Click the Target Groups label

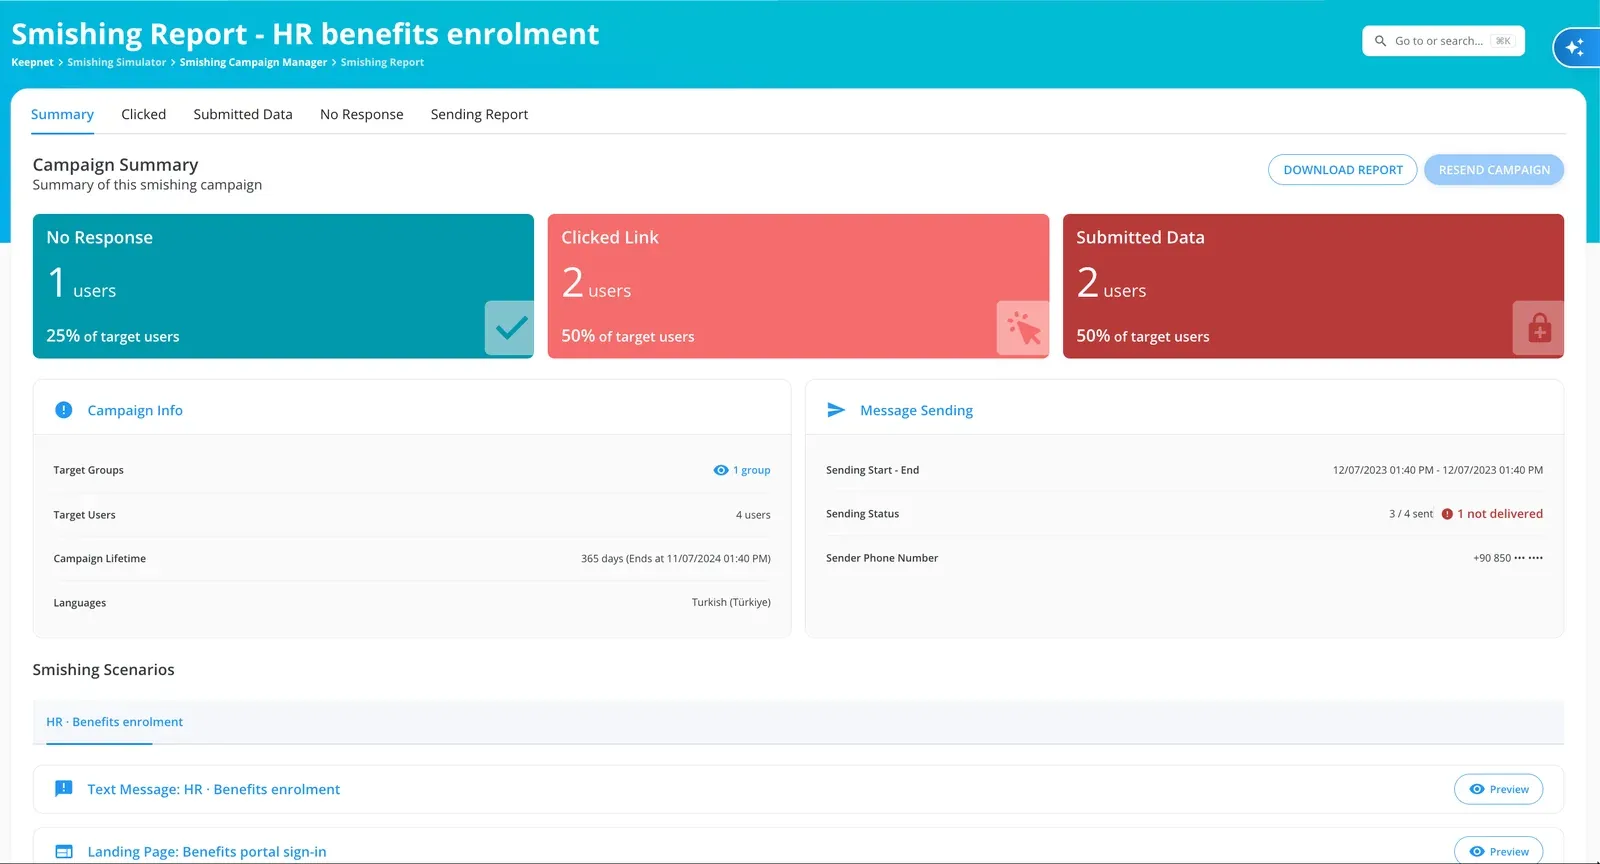88,470
